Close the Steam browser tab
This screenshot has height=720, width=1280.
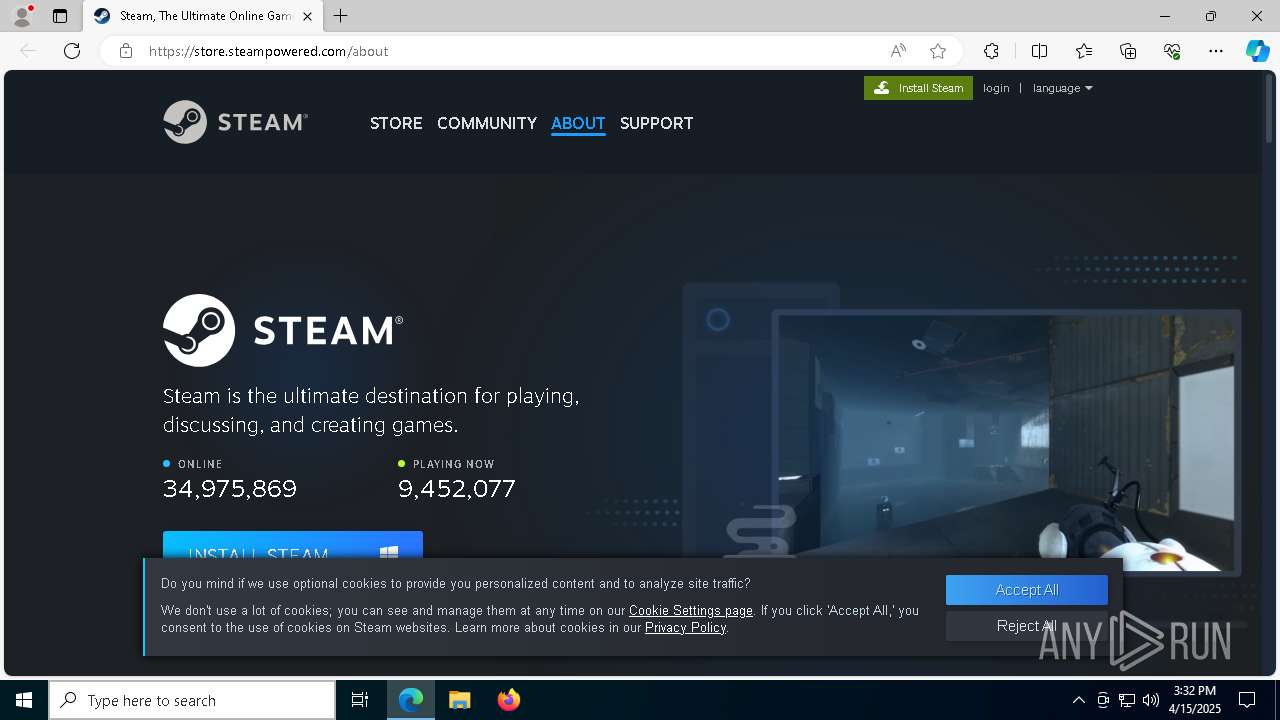[307, 16]
